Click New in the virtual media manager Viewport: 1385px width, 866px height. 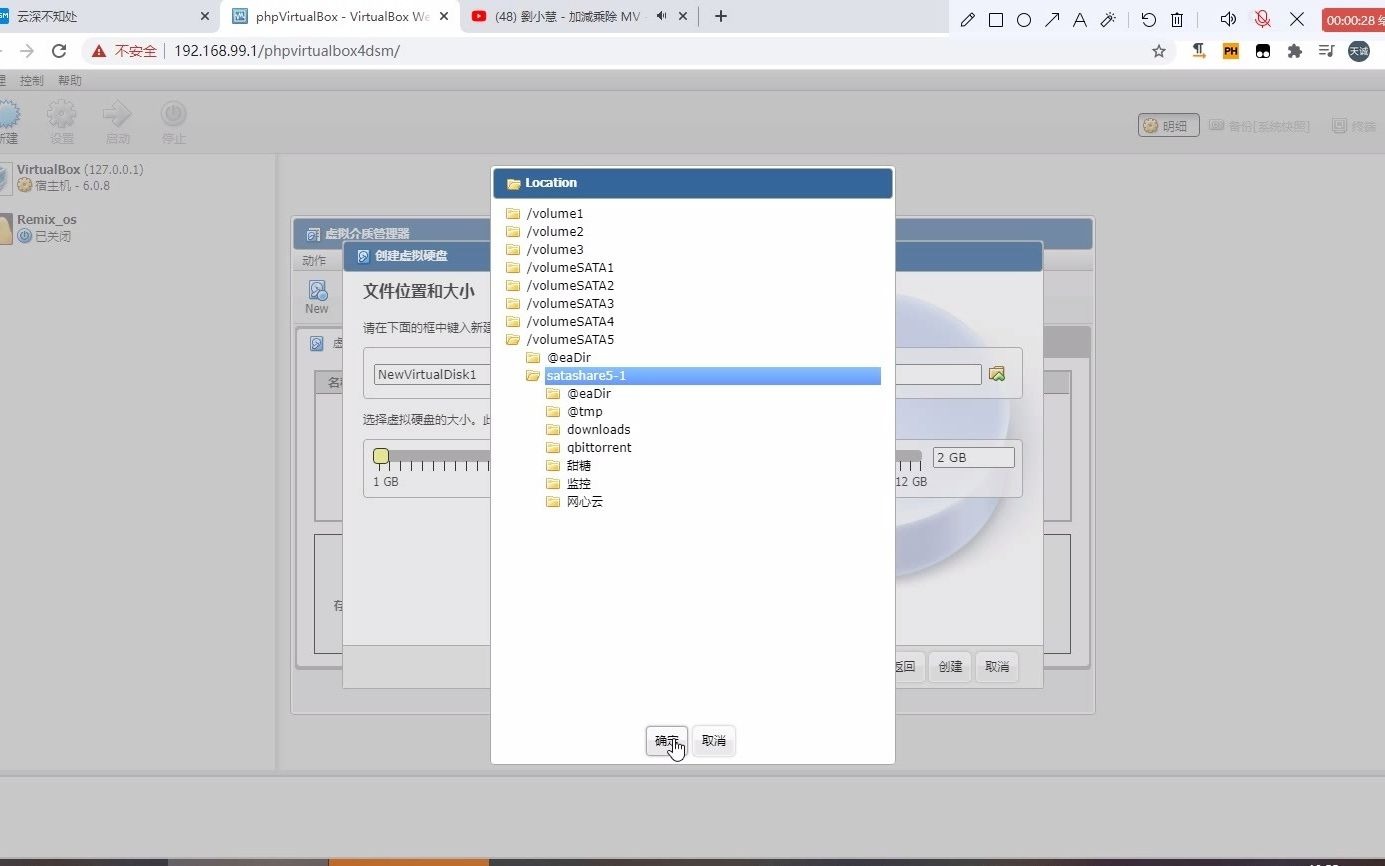pyautogui.click(x=317, y=297)
